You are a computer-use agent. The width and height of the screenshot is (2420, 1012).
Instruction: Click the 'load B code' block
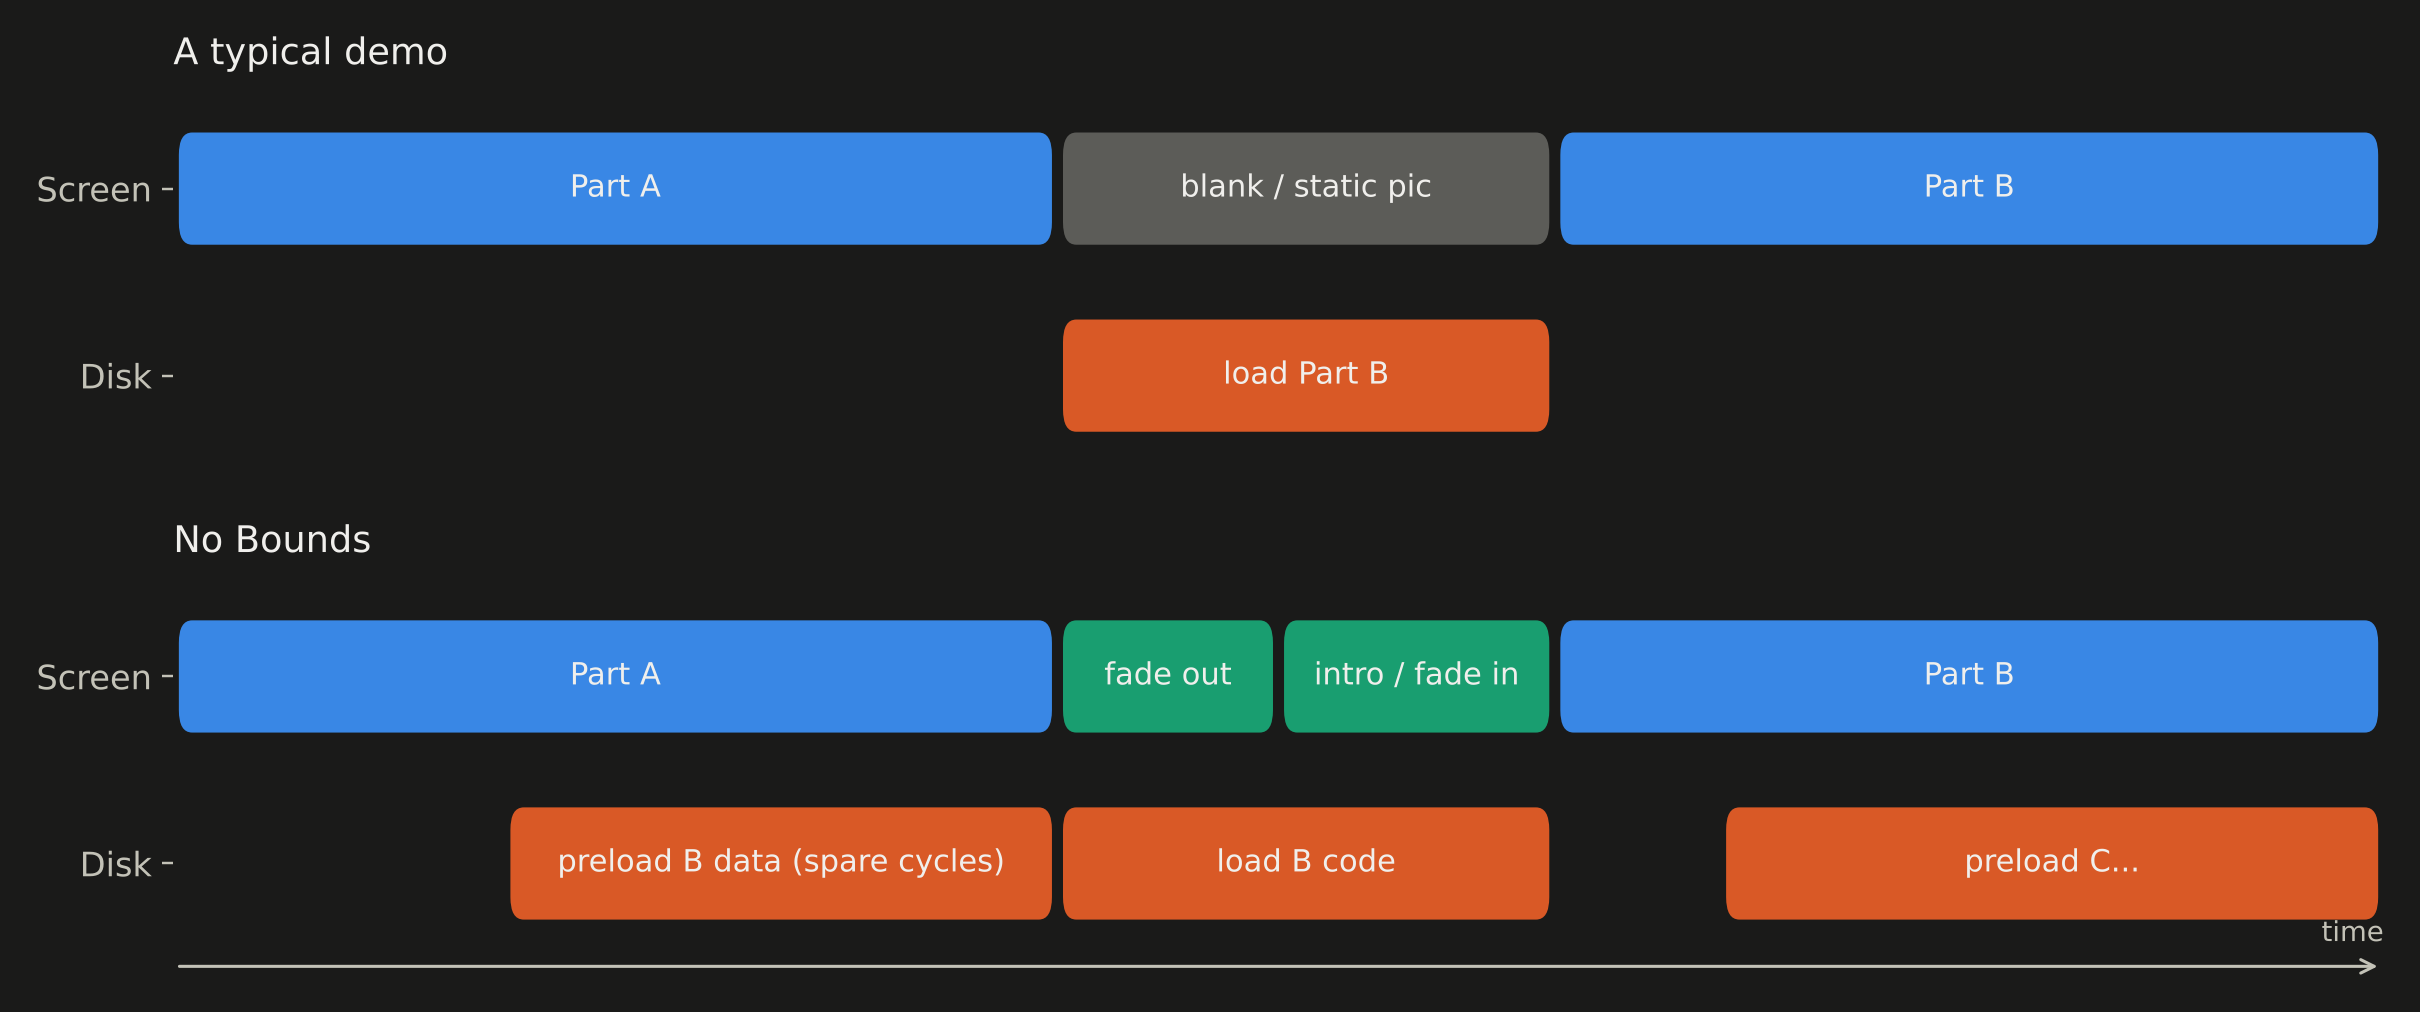click(x=1306, y=864)
